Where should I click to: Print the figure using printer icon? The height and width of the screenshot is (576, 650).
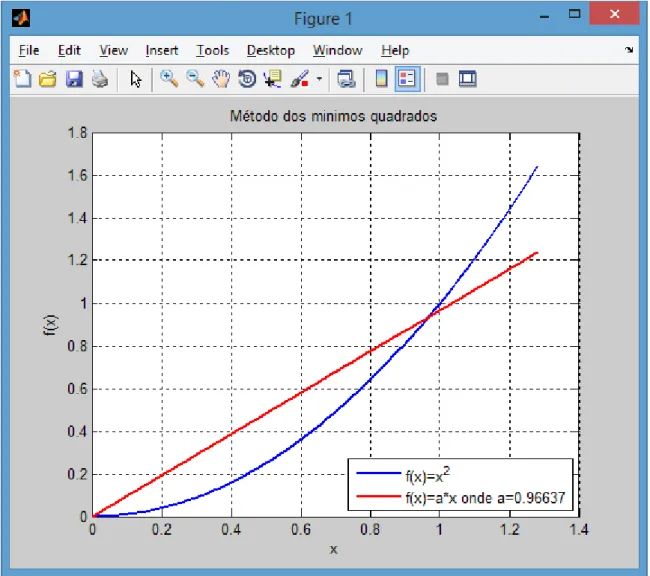click(100, 79)
